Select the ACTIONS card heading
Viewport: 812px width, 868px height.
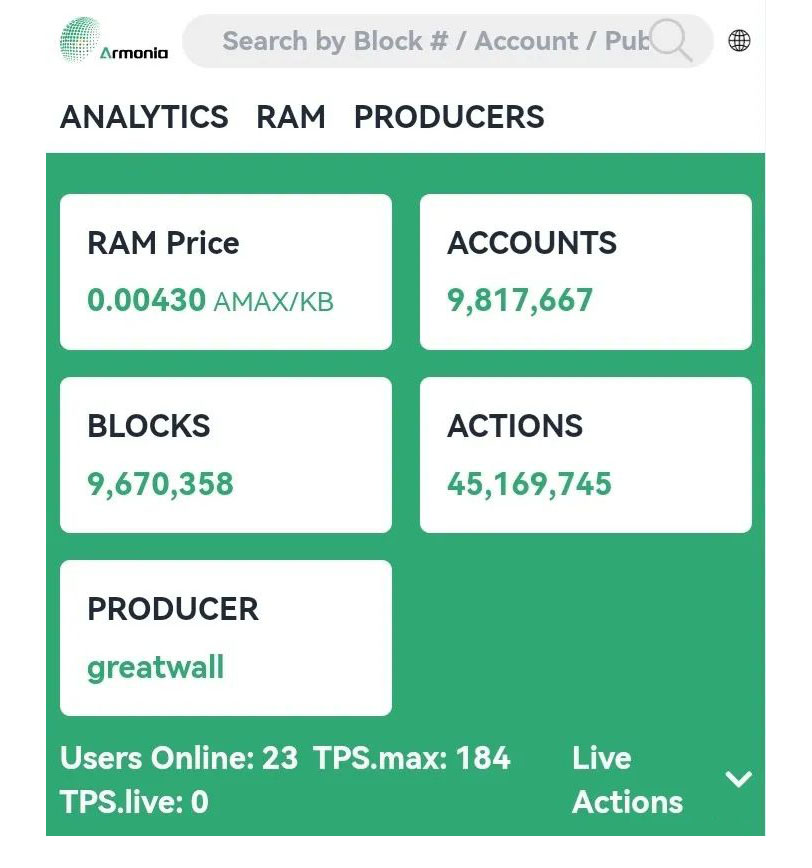coord(515,426)
